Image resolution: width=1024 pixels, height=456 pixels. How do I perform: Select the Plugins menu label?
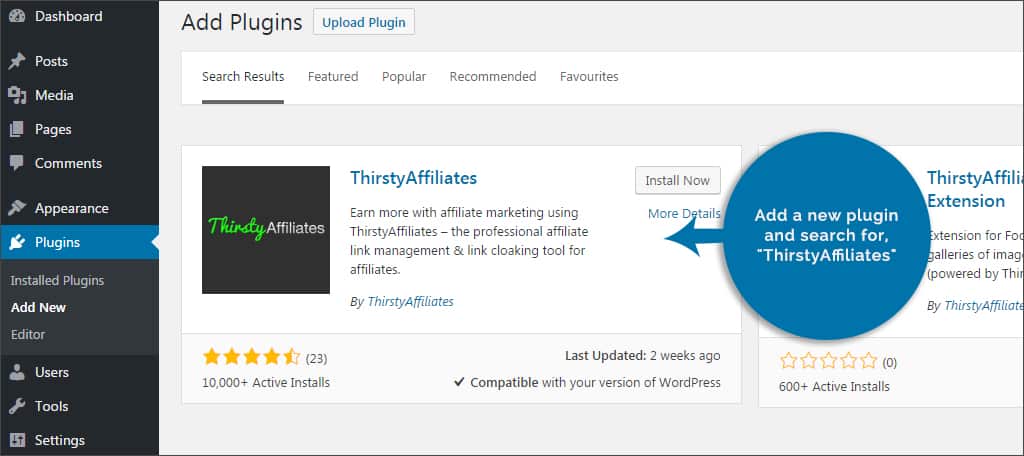click(x=57, y=242)
